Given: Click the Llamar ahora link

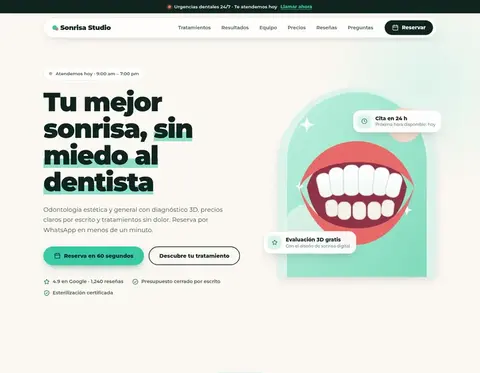Looking at the screenshot, I should 296,7.
